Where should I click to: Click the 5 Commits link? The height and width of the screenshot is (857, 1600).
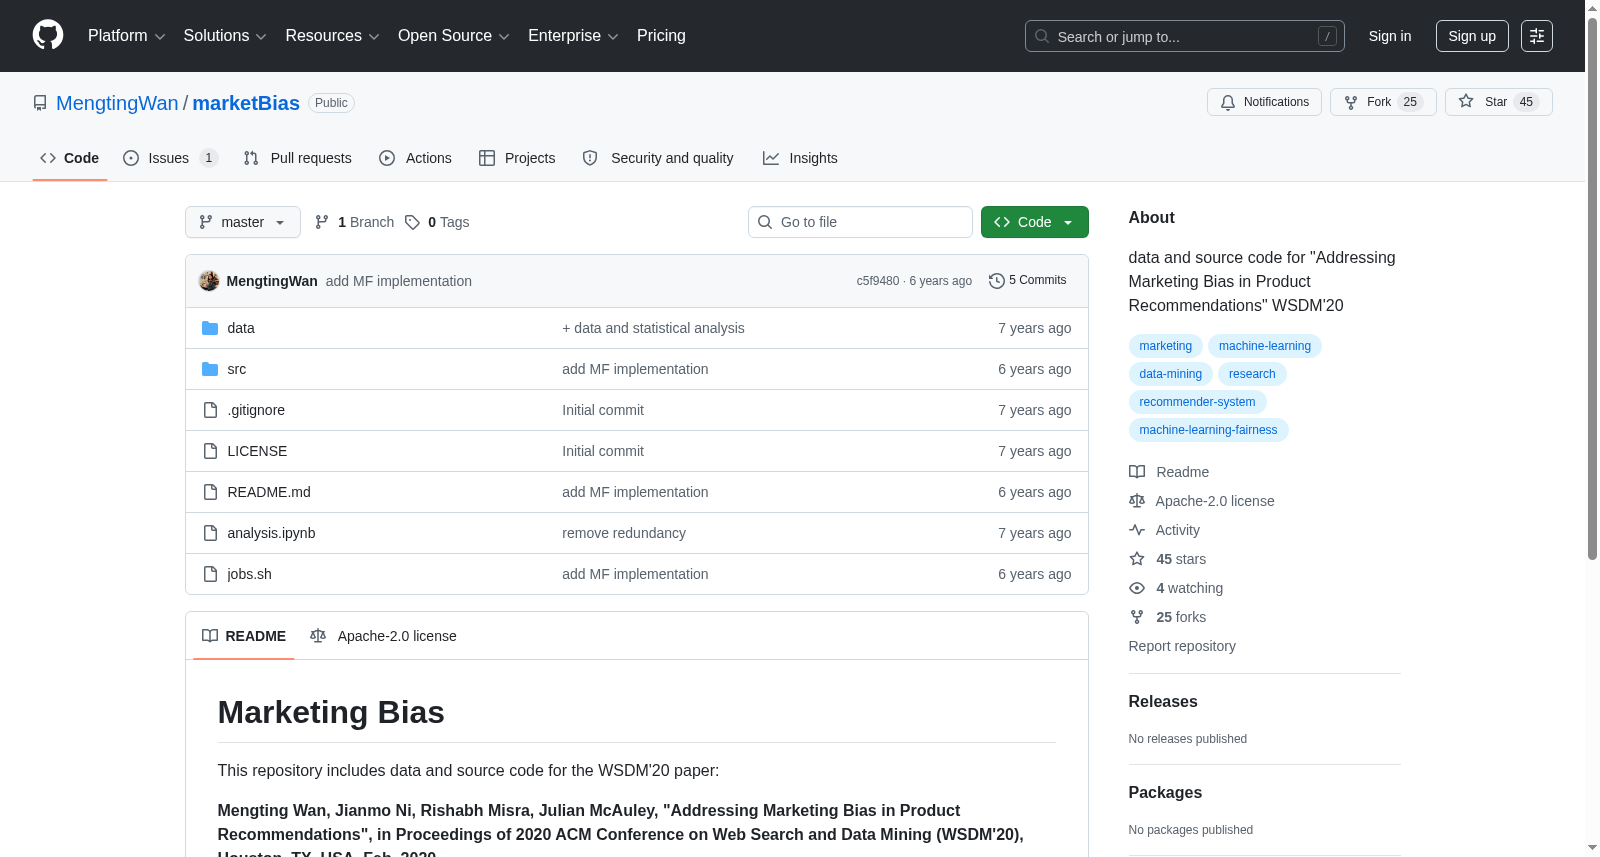pos(1027,281)
